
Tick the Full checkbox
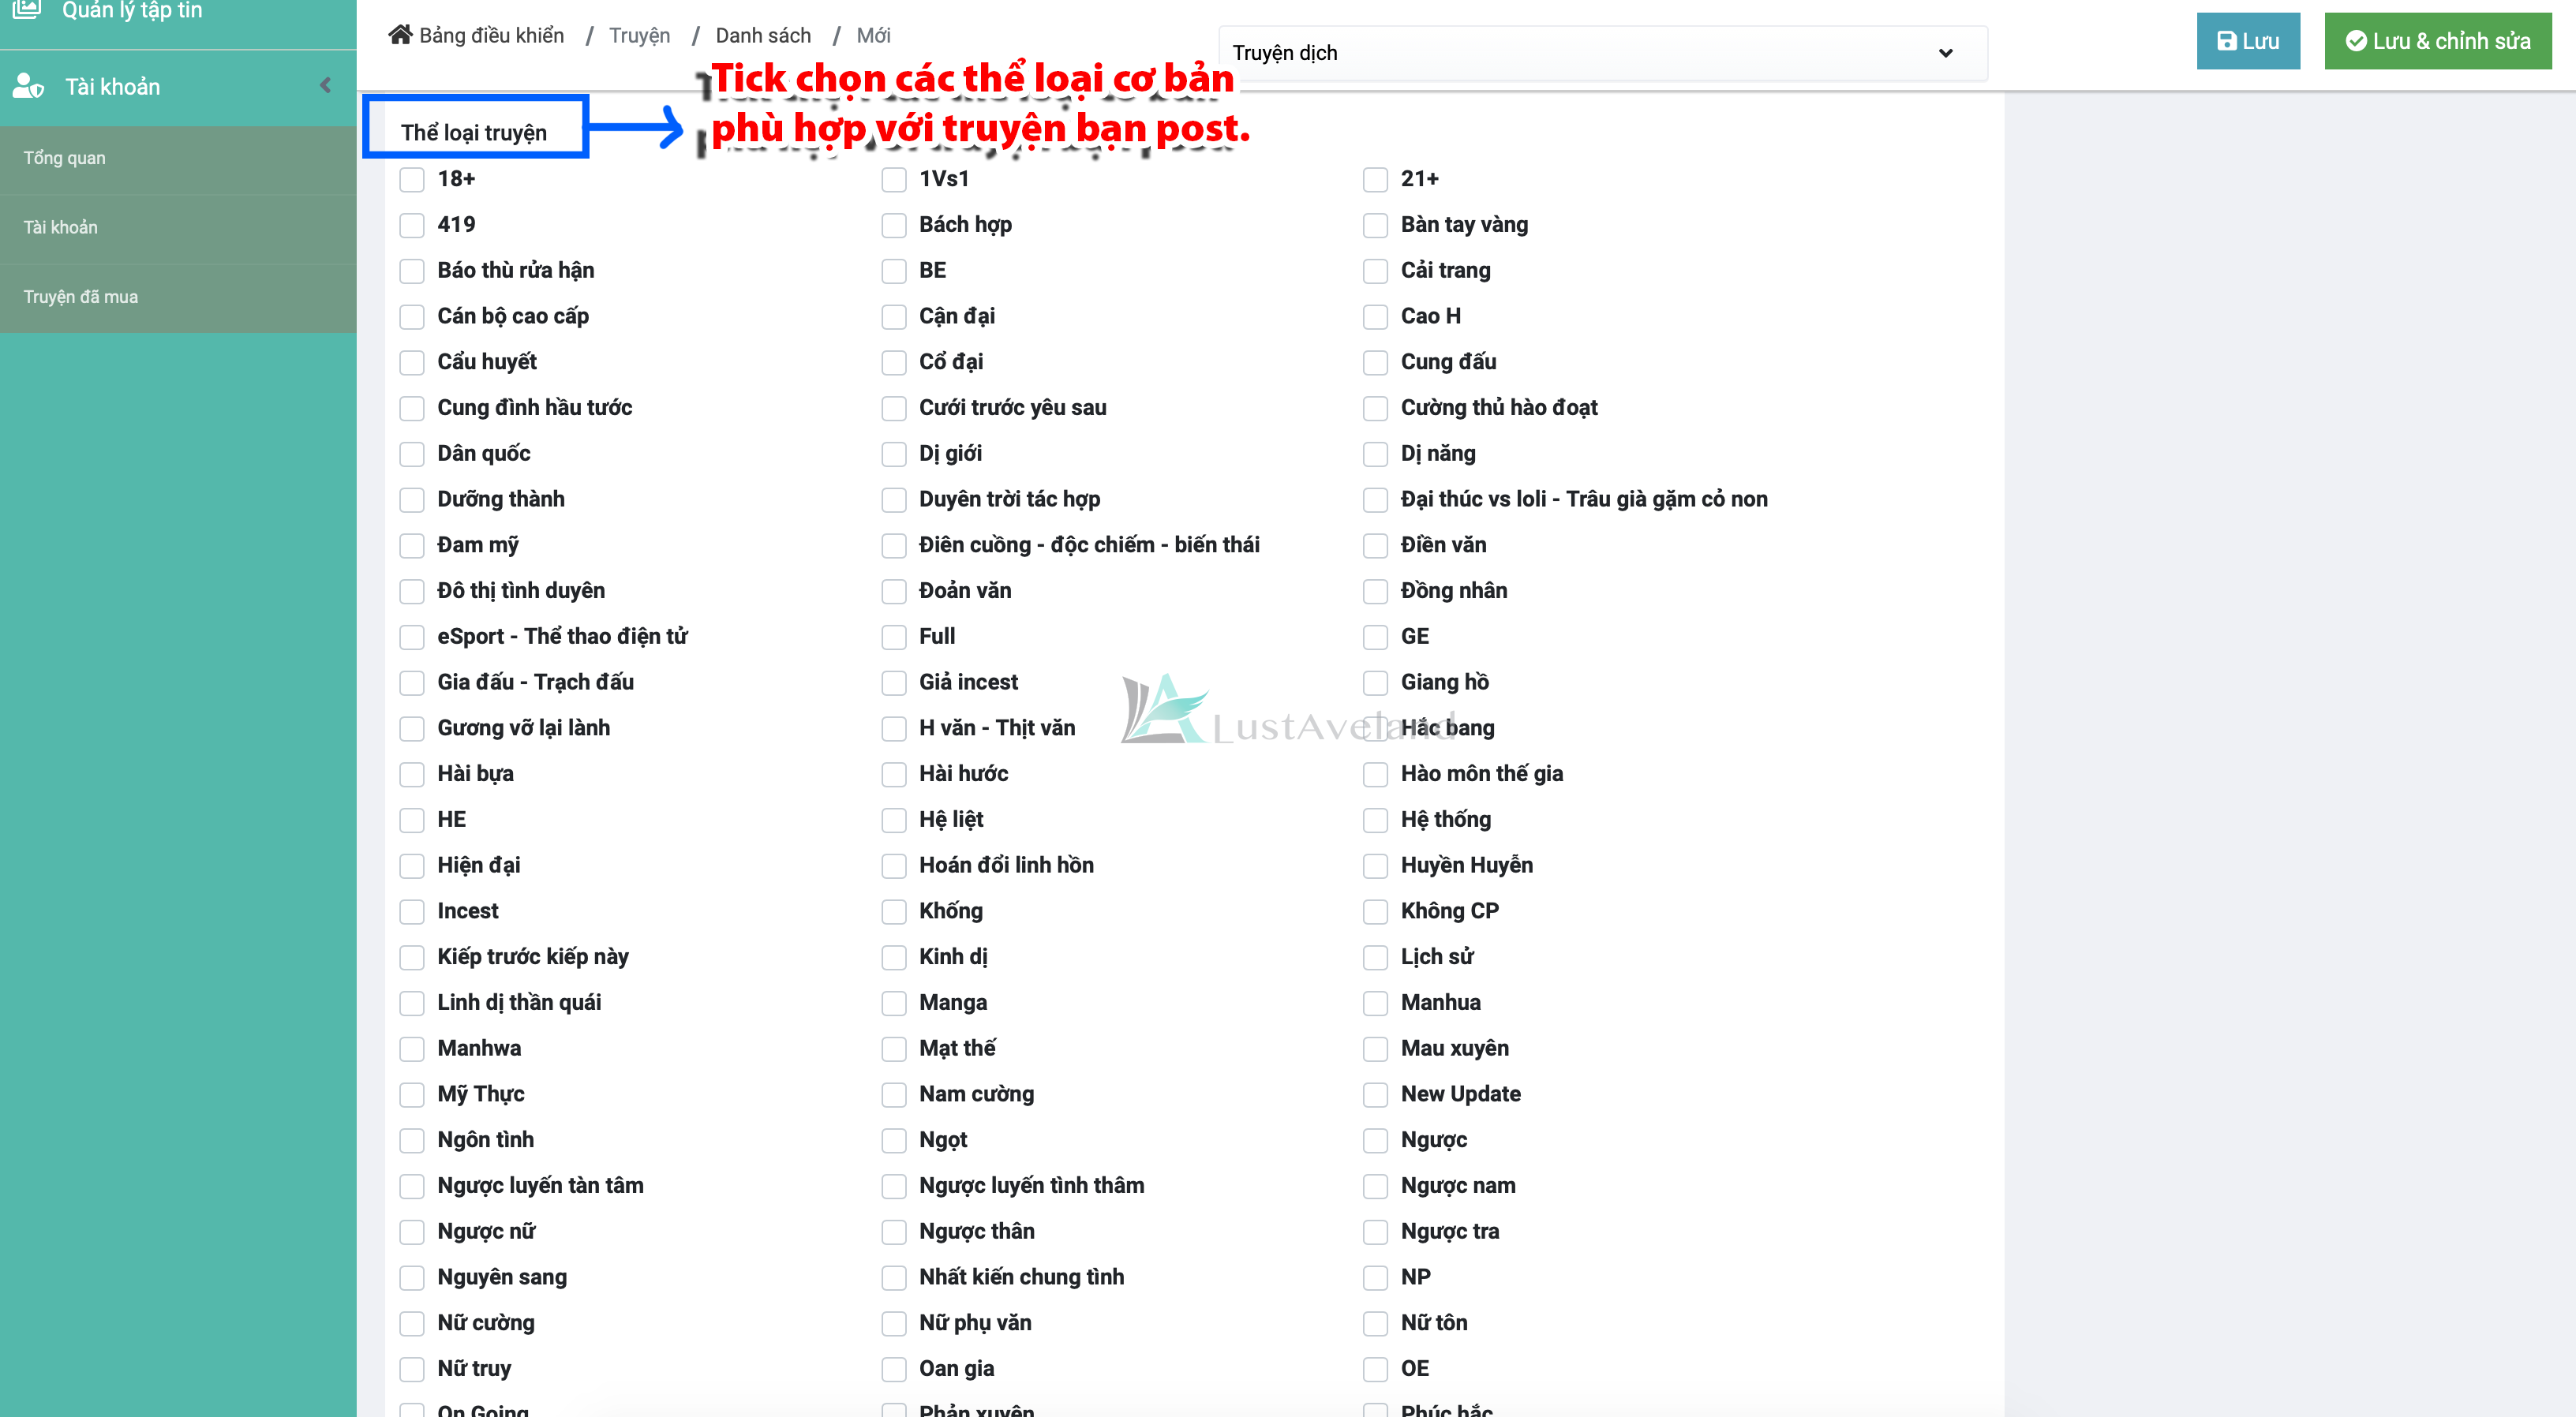894,637
